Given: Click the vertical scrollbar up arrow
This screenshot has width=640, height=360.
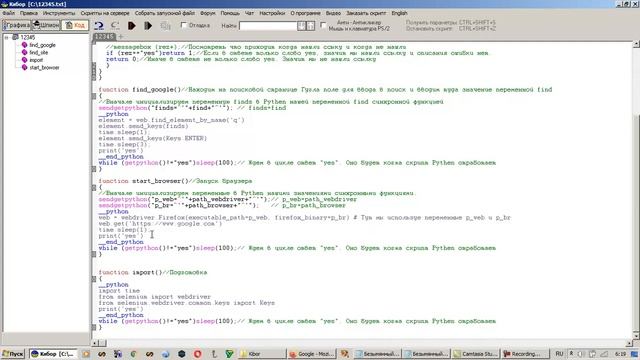Looking at the screenshot, I should click(636, 44).
